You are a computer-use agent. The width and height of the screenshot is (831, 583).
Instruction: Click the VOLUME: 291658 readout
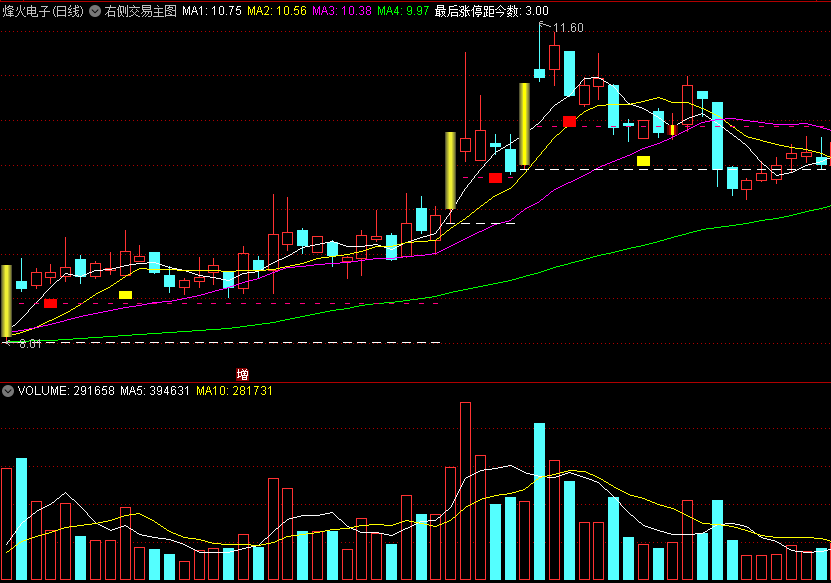pos(66,391)
